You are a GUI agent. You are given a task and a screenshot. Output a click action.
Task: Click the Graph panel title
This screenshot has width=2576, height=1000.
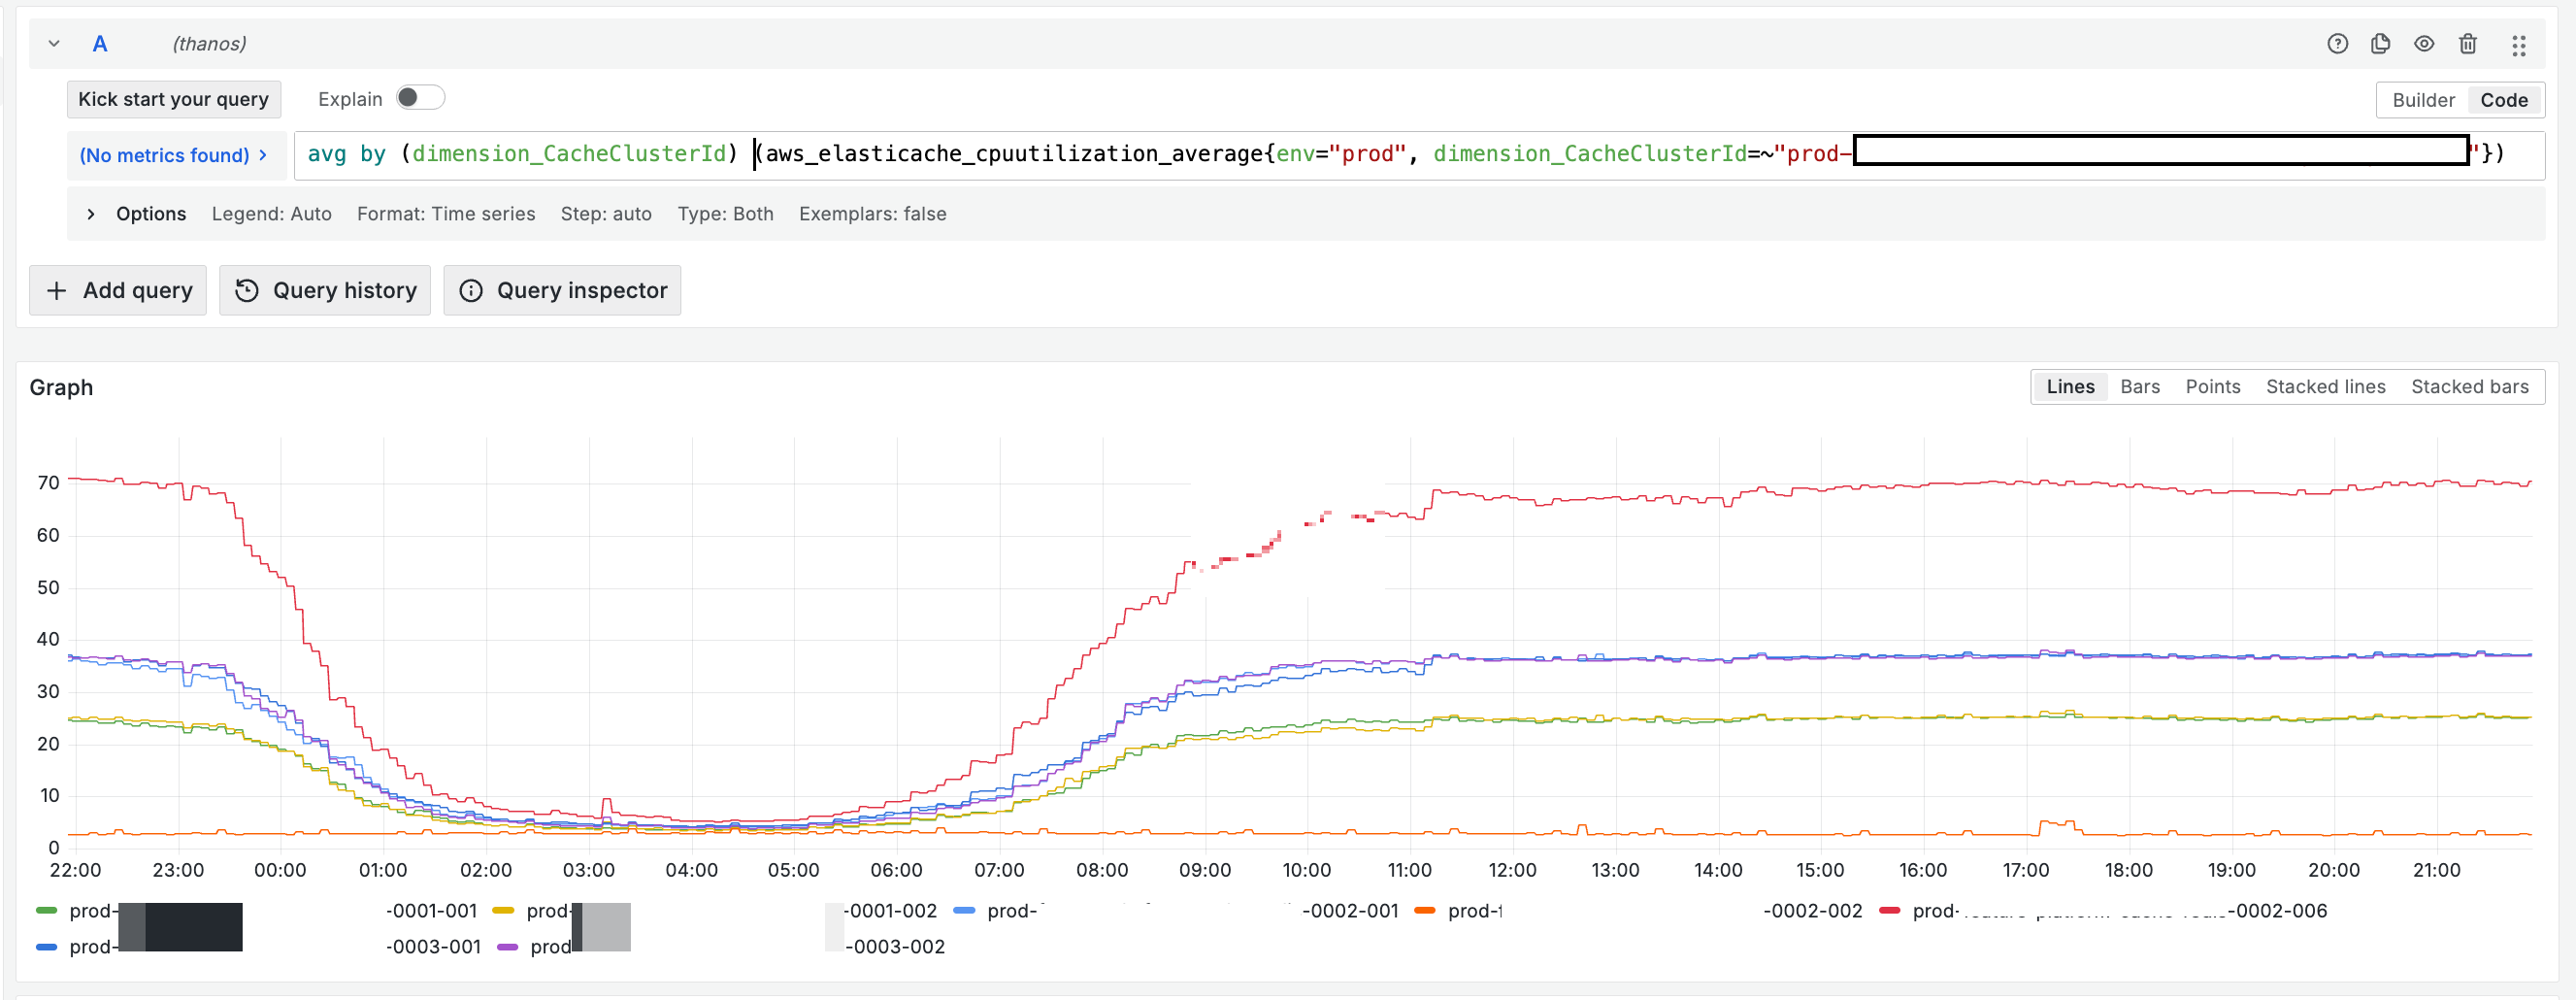click(61, 388)
